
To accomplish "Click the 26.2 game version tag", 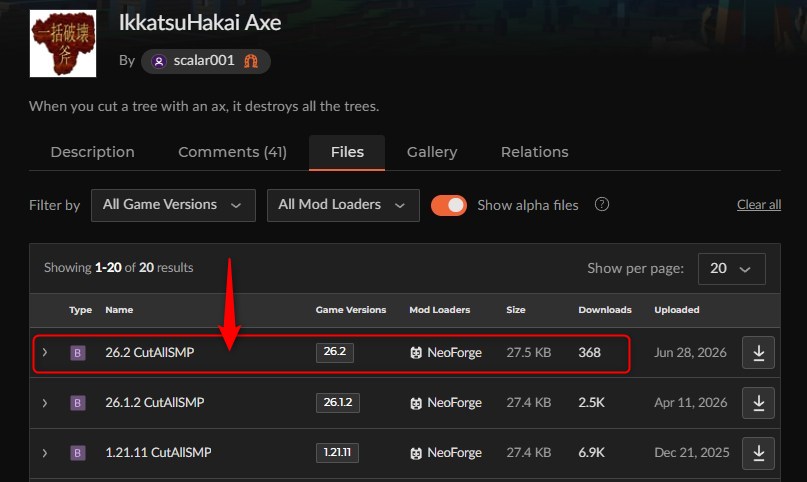I will click(335, 352).
